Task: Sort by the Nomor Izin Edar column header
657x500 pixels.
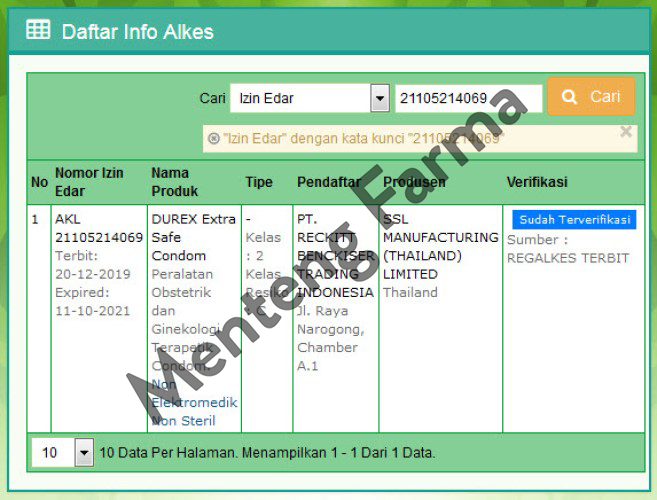Action: (89, 181)
